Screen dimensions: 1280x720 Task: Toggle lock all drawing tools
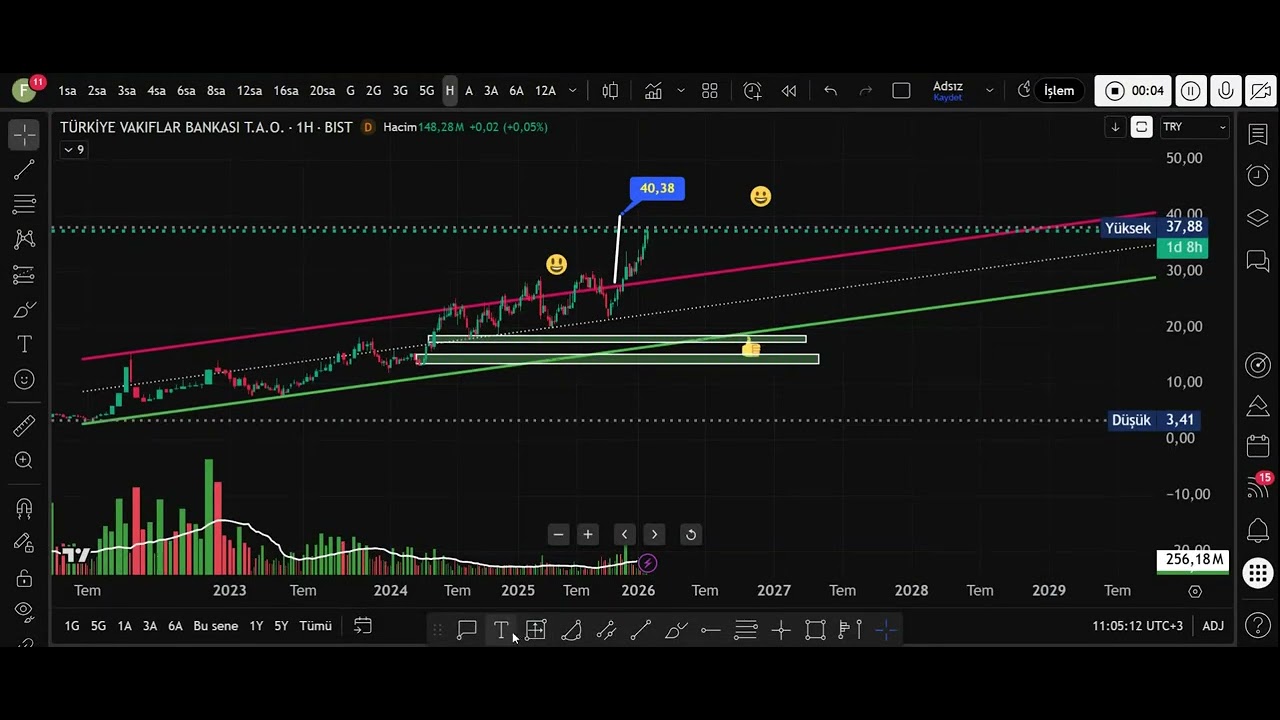[24, 578]
